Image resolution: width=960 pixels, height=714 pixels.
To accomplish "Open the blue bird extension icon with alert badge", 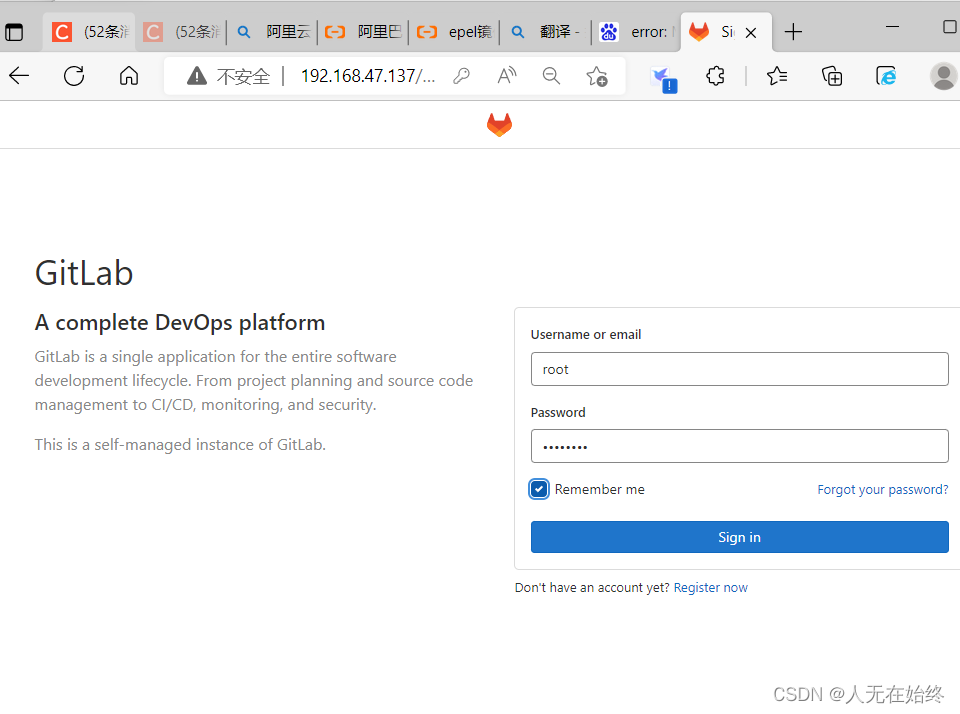I will click(x=664, y=78).
